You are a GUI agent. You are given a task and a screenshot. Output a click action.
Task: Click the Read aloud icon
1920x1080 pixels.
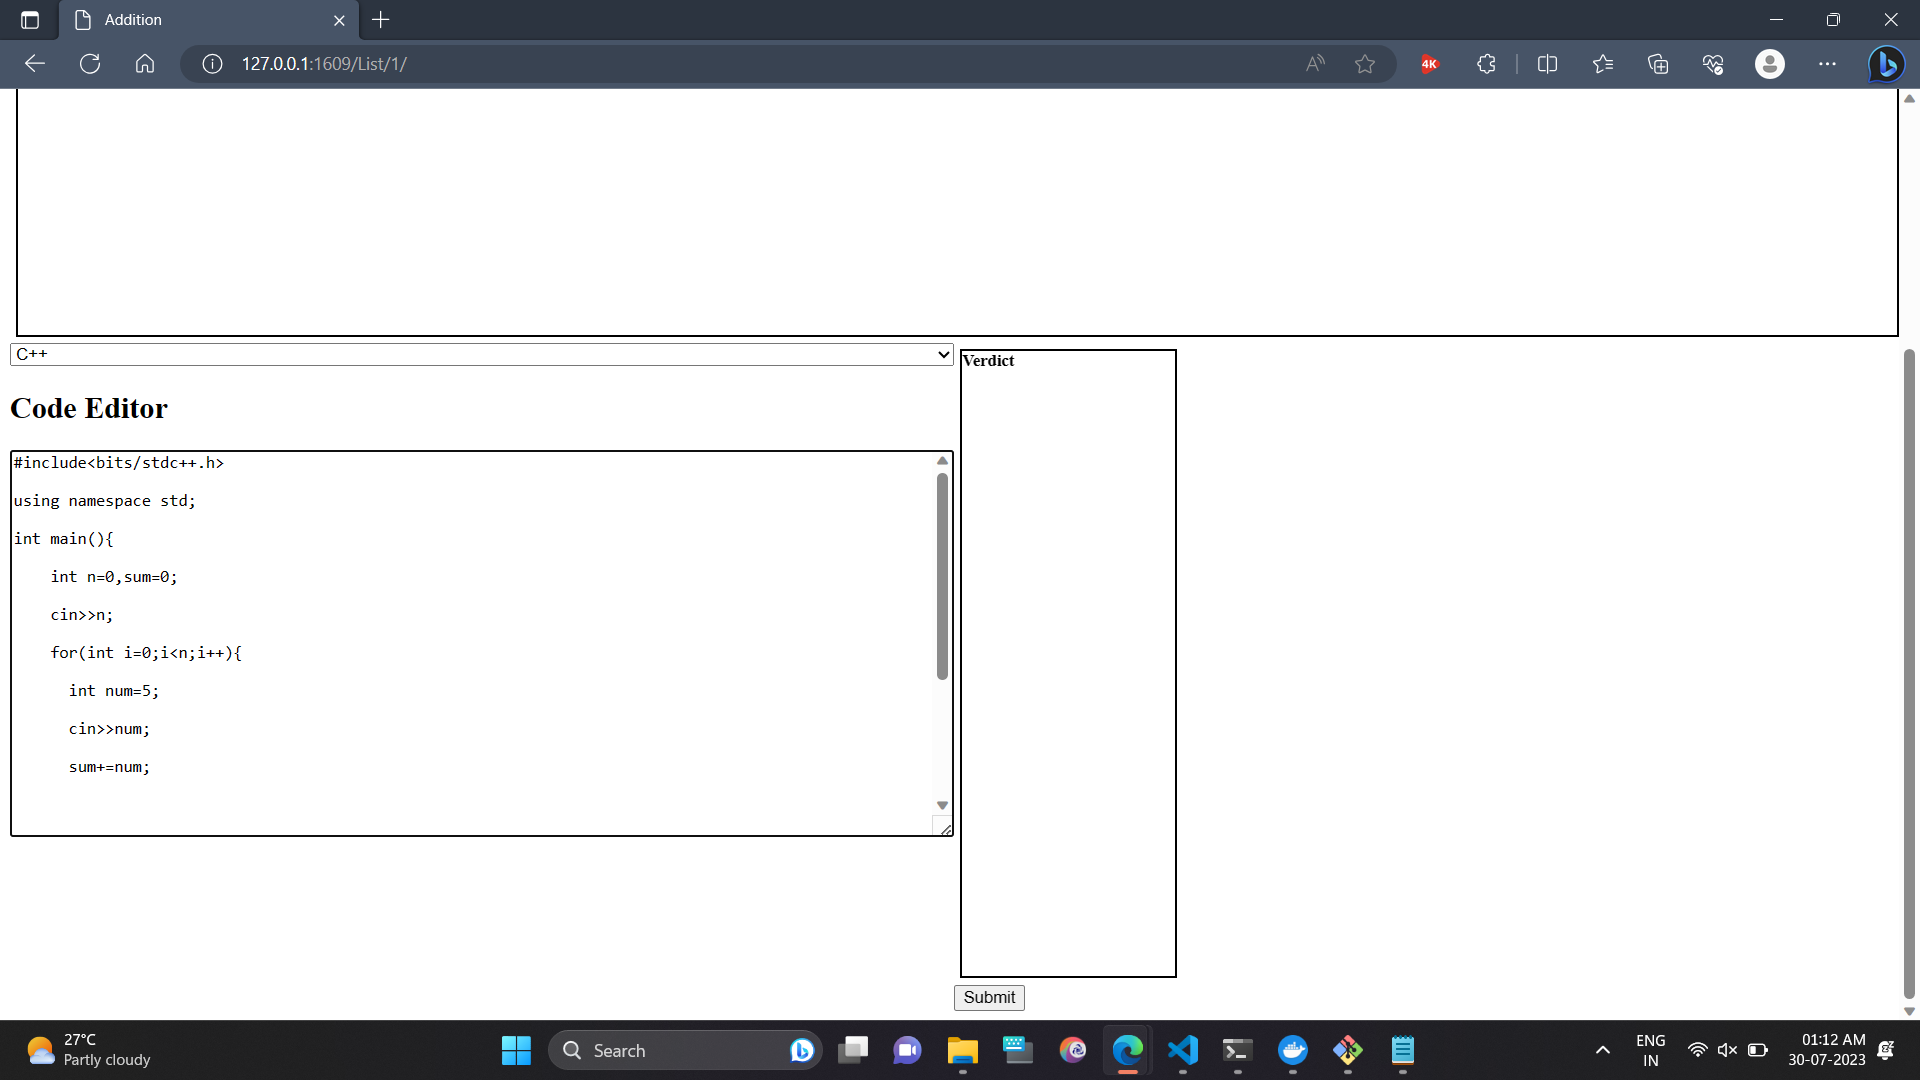click(1315, 64)
